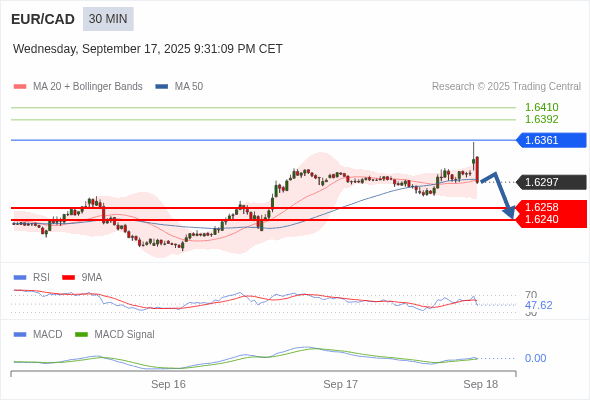This screenshot has width=590, height=400.
Task: Click the MA 50 legend label
Action: click(x=189, y=87)
